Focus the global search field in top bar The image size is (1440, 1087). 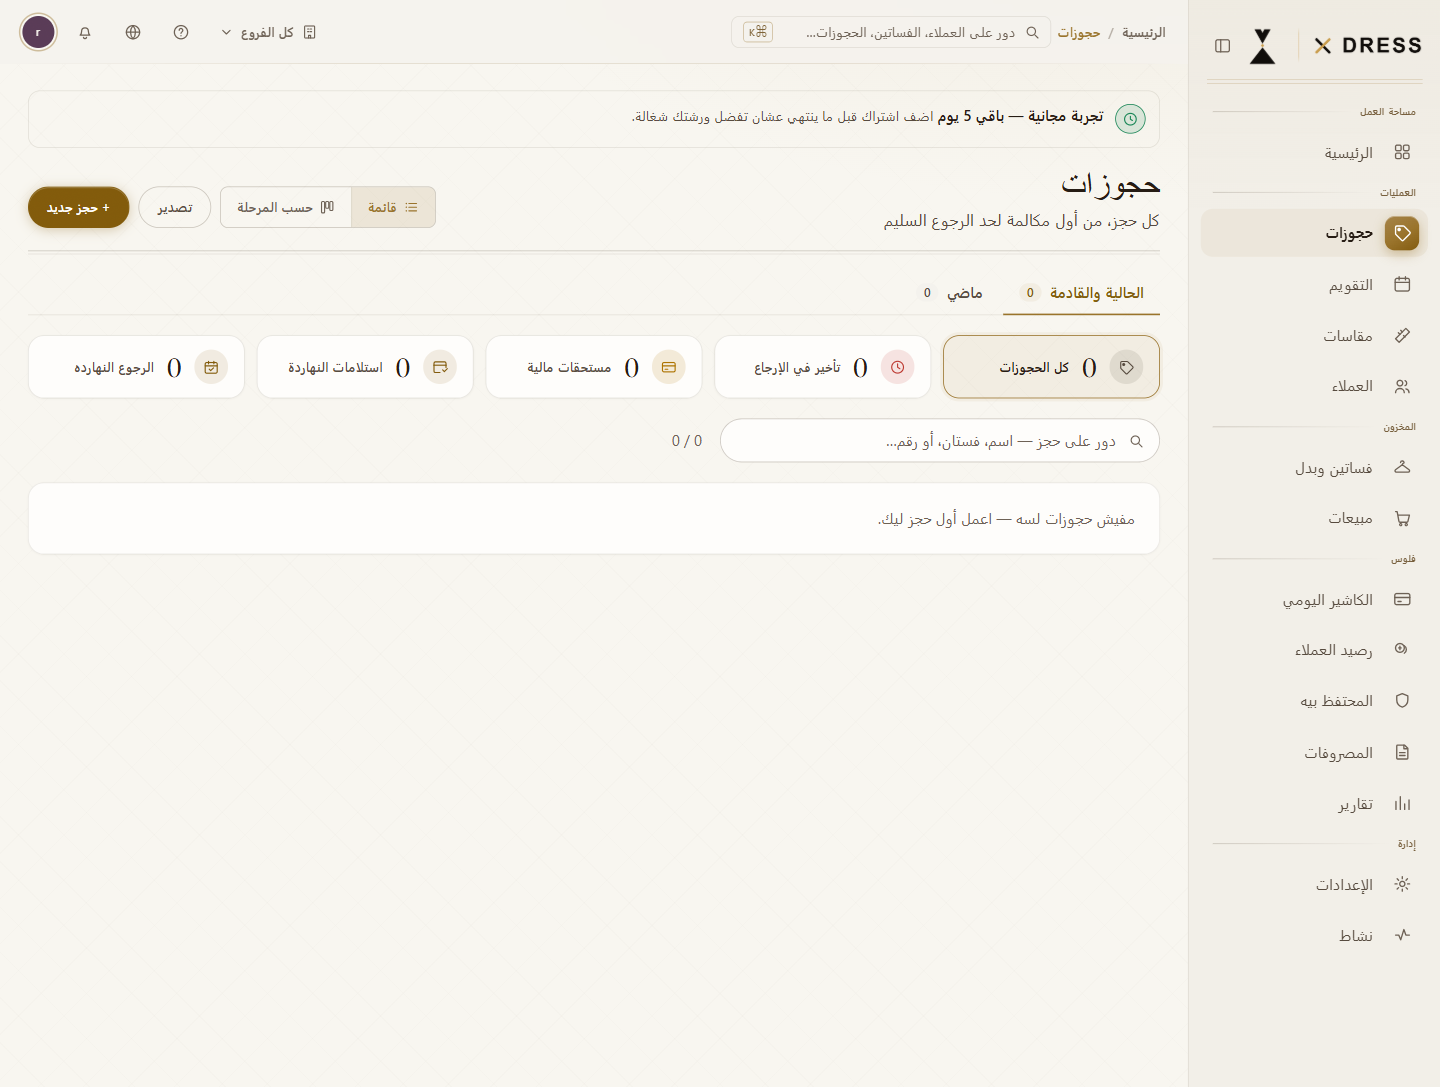[891, 32]
